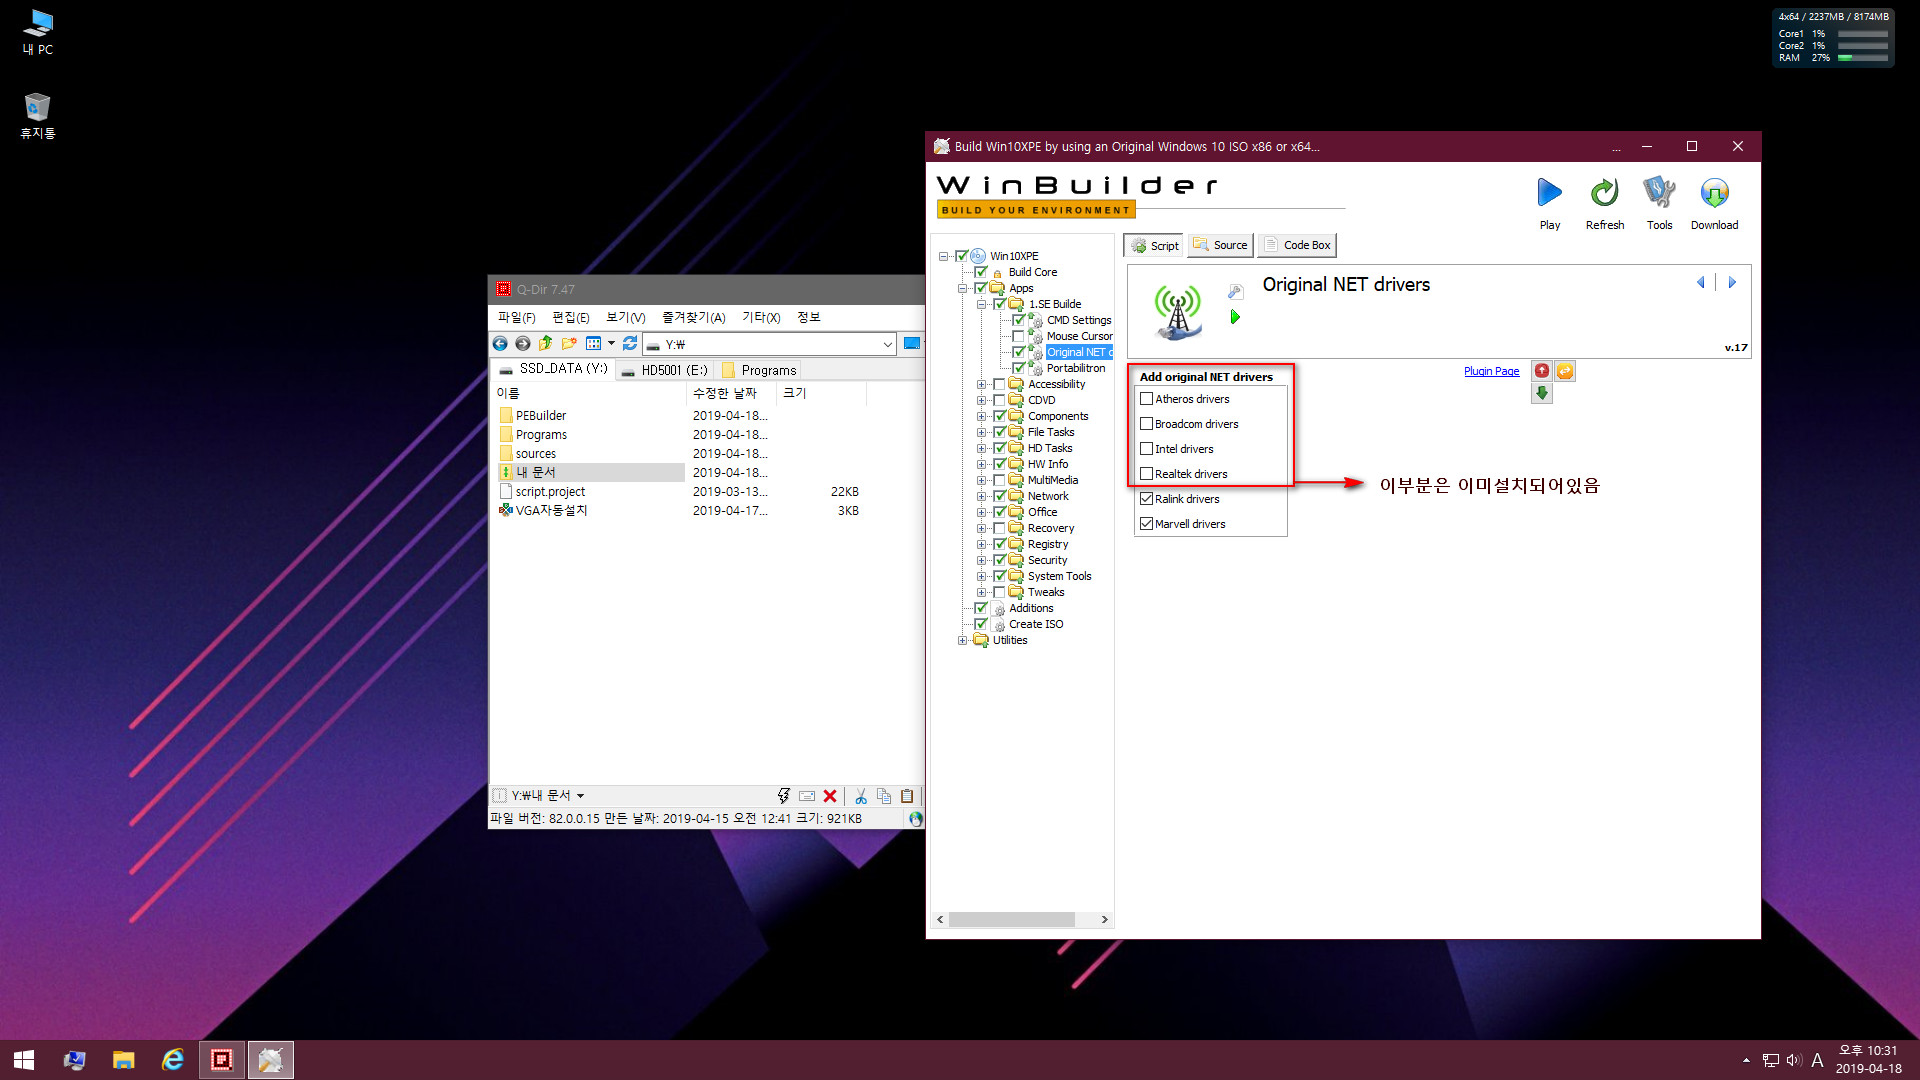Click red X delete icon in Q-Dir
The height and width of the screenshot is (1080, 1920).
830,796
